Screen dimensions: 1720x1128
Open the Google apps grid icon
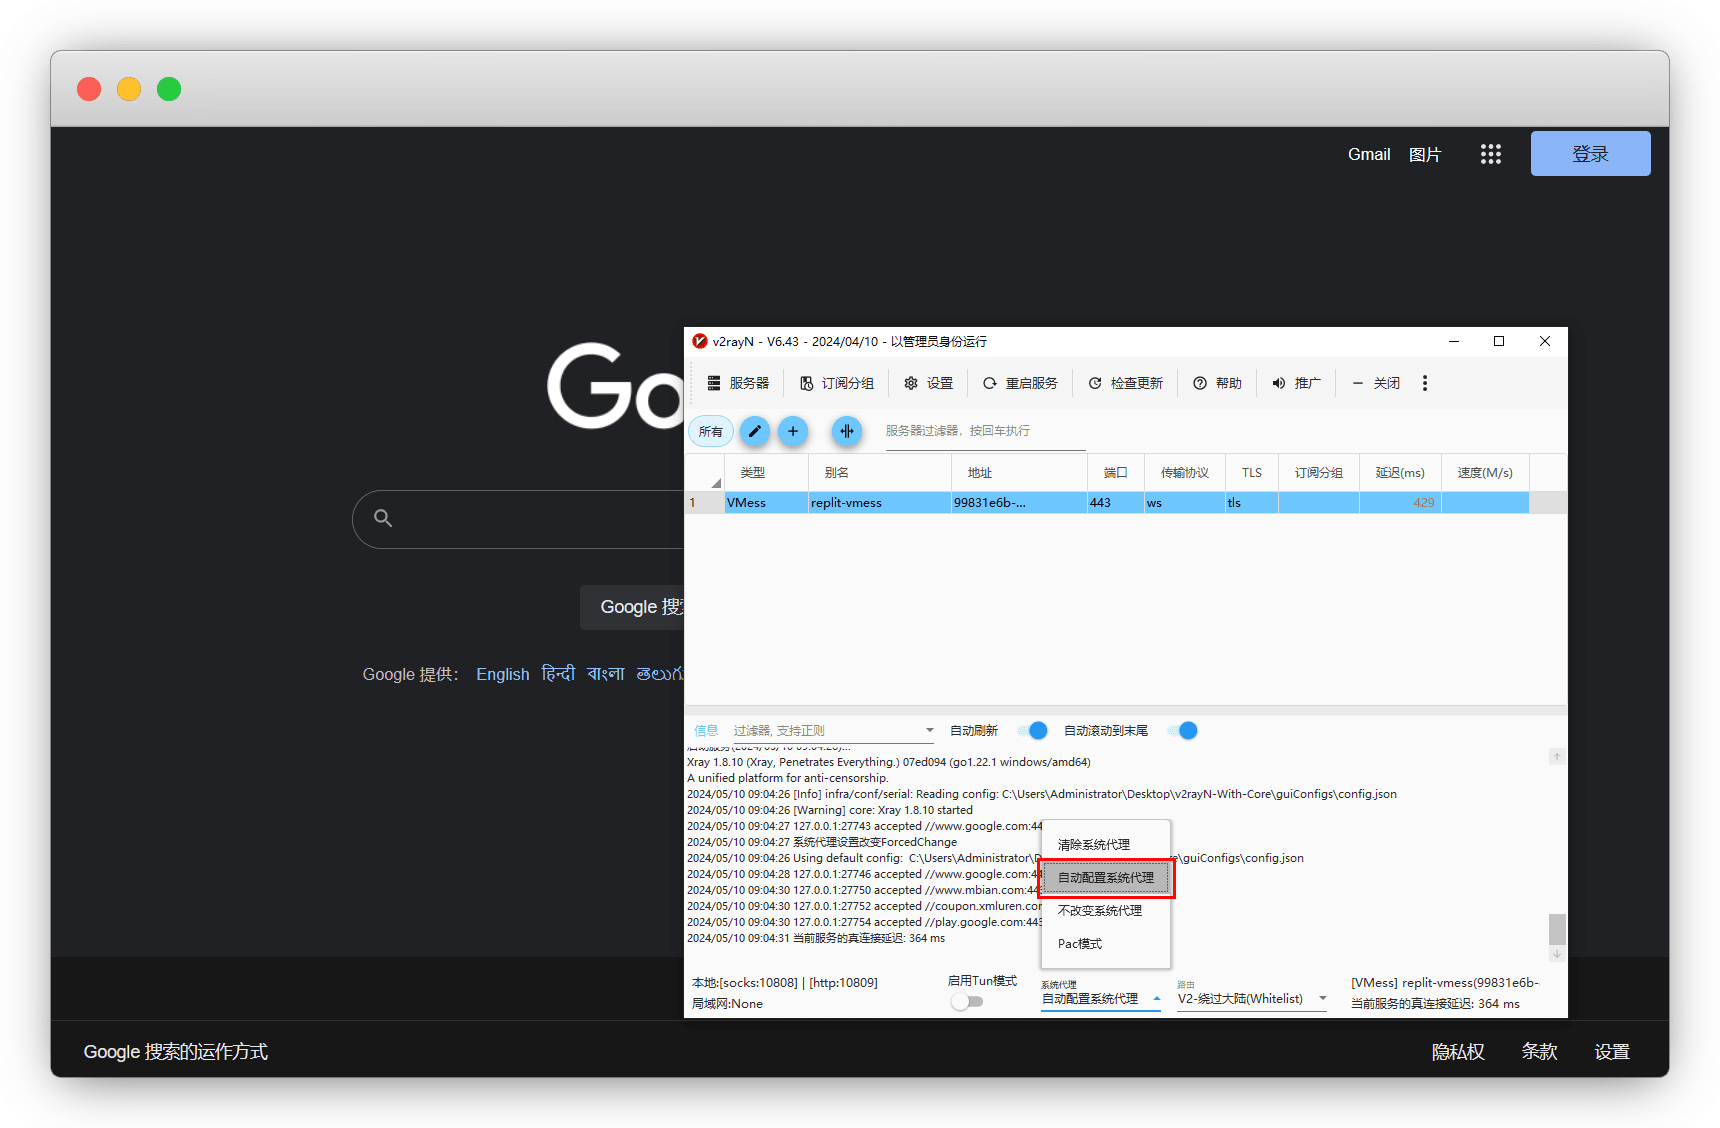coord(1490,154)
